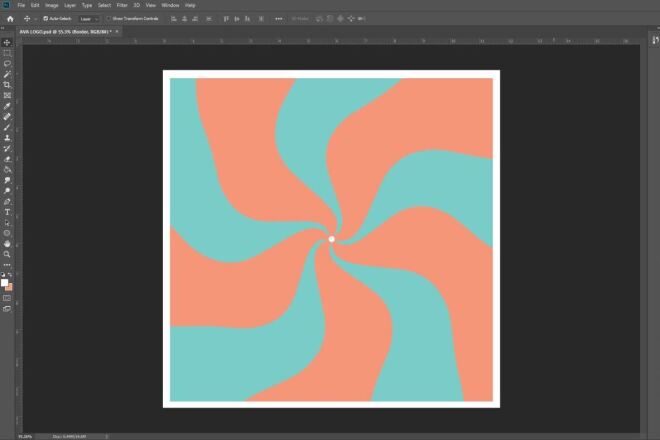This screenshot has height=440, width=660.
Task: Select the Smudge tool
Action: click(7, 180)
